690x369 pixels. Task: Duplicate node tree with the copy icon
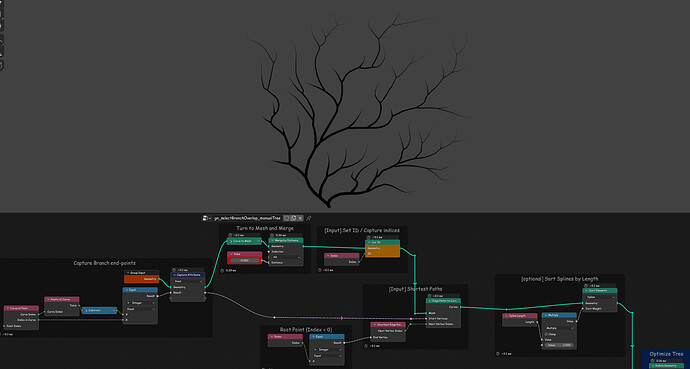click(293, 218)
